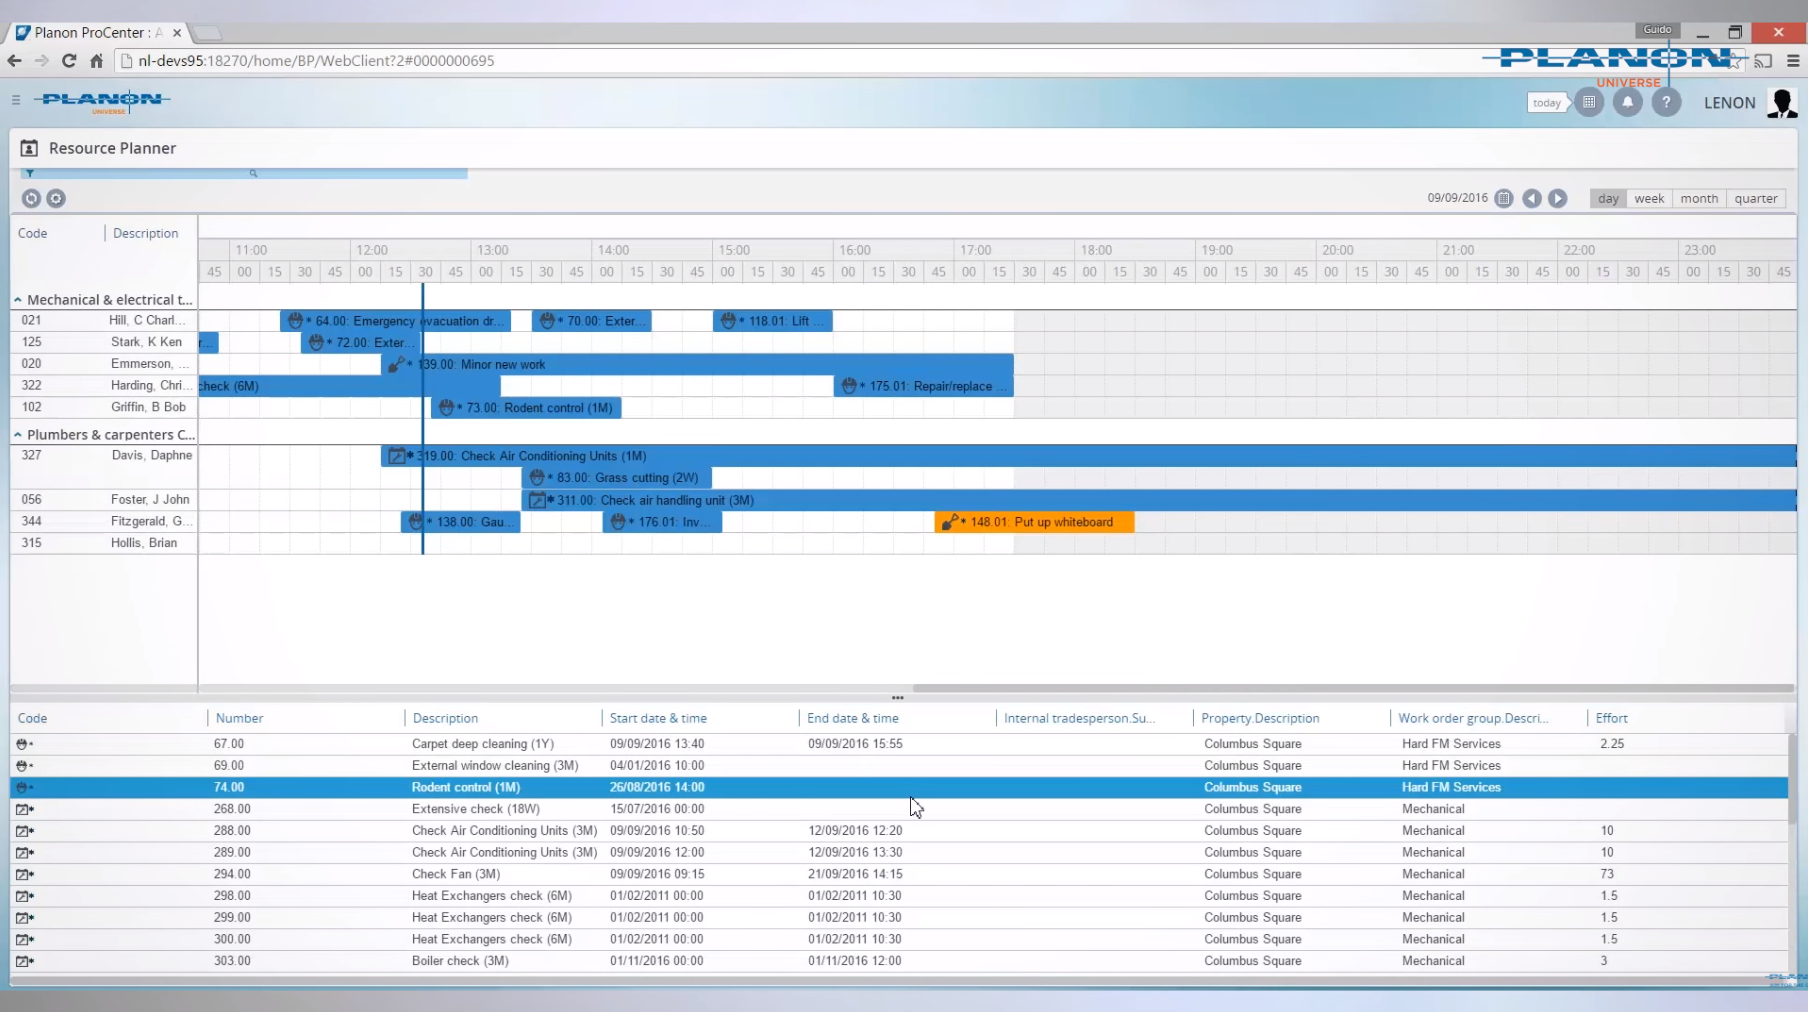The image size is (1808, 1012).
Task: Select the Planon ProCenter browser tab
Action: pyautogui.click(x=96, y=33)
